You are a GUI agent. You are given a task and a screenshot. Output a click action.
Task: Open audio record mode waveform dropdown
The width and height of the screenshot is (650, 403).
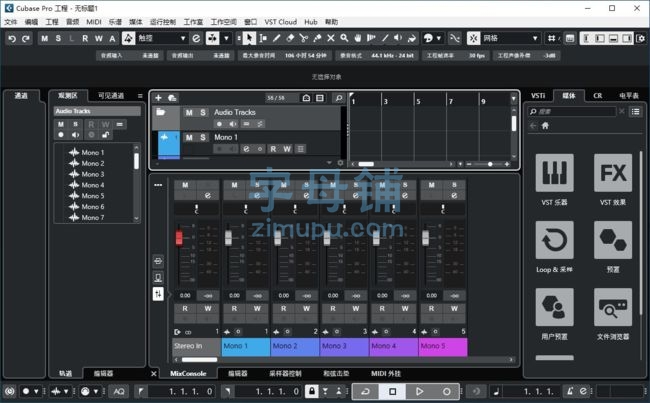(66, 391)
